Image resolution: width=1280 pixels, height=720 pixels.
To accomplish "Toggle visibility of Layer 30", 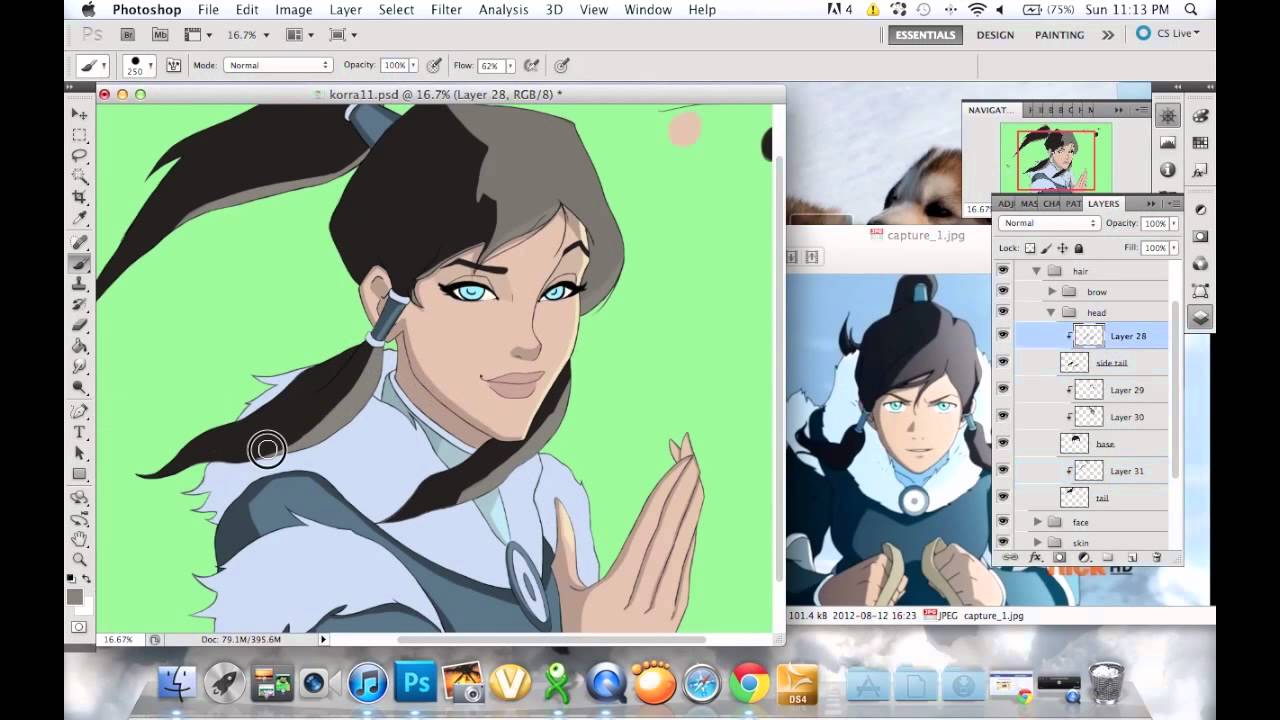I will pos(1003,417).
